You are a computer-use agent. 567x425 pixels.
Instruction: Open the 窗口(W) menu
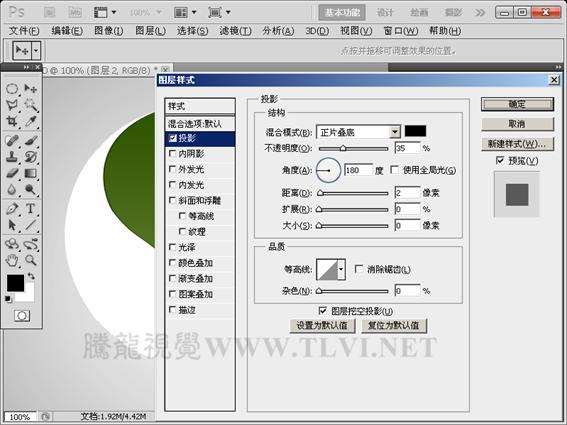point(401,31)
